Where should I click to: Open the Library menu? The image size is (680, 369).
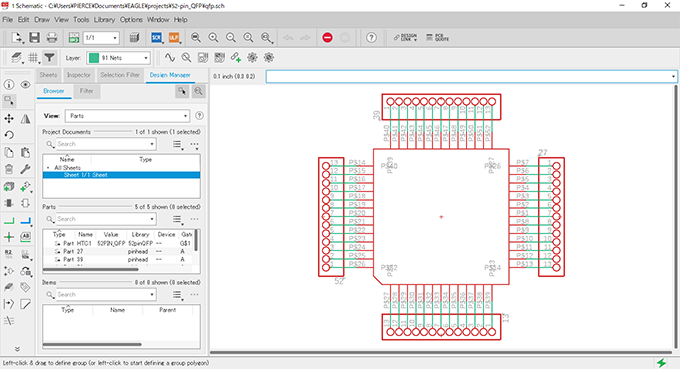pyautogui.click(x=105, y=20)
